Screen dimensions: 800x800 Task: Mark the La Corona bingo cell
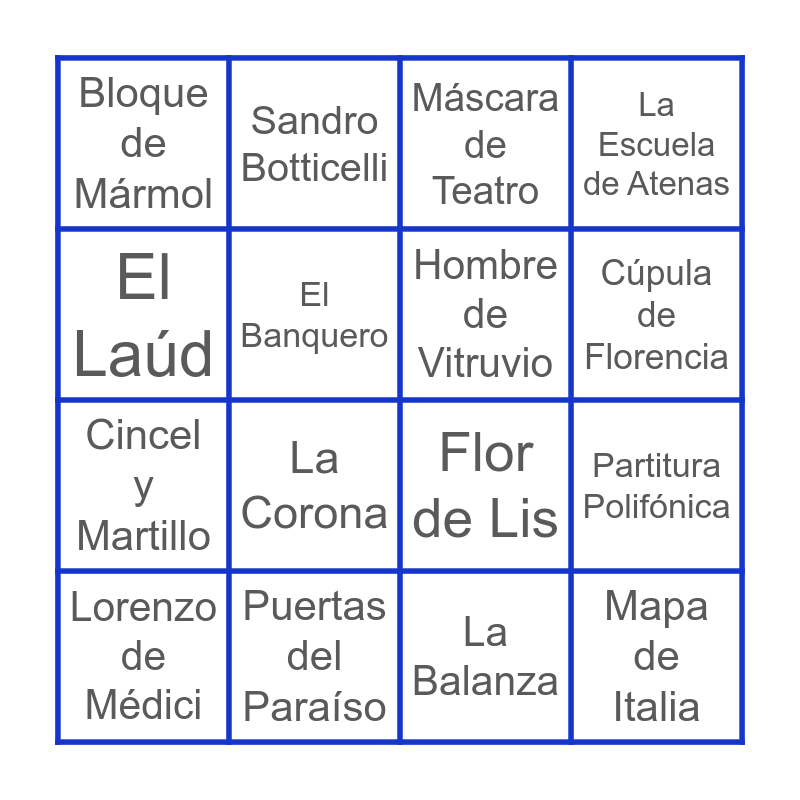tap(314, 486)
